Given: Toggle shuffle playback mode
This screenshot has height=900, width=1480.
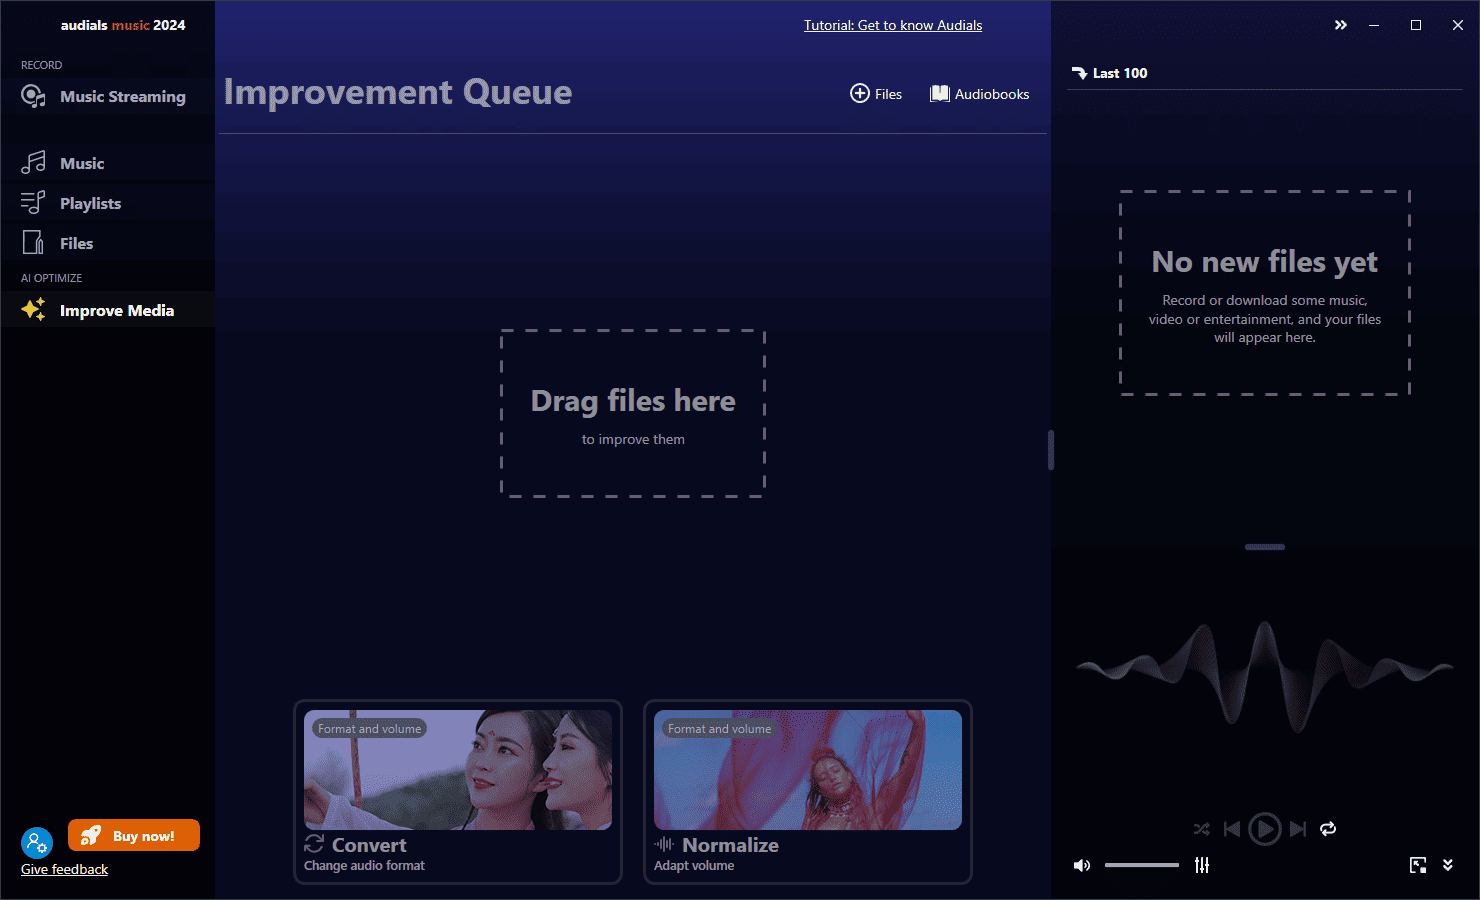Looking at the screenshot, I should pos(1201,829).
